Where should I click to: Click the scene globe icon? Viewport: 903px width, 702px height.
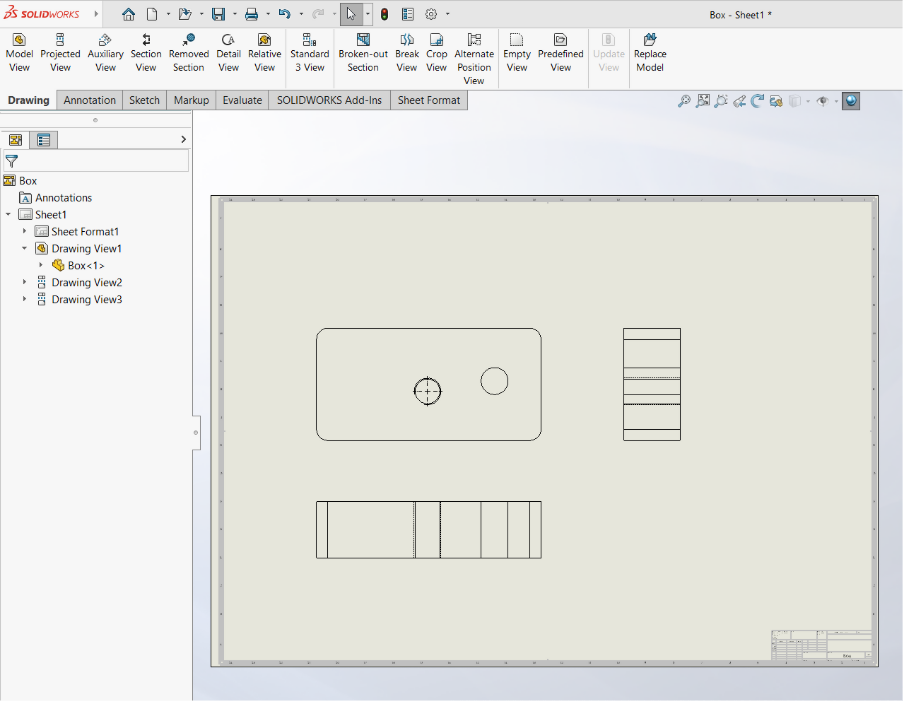[x=851, y=101]
